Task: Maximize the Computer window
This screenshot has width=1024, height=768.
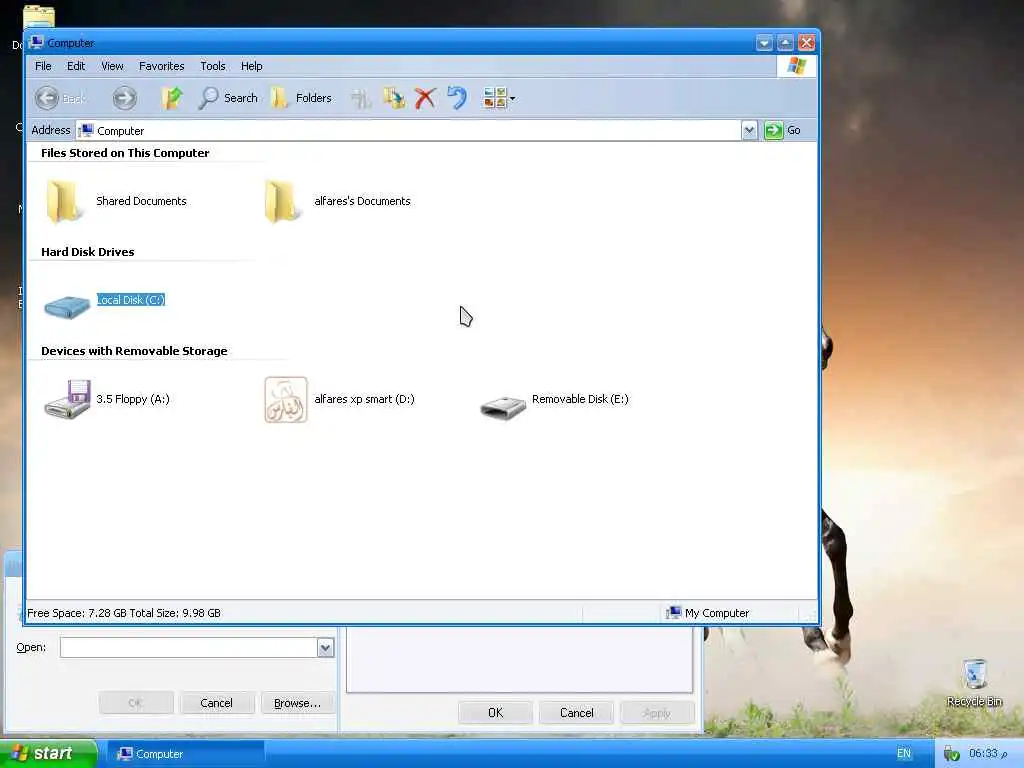Action: tap(786, 43)
